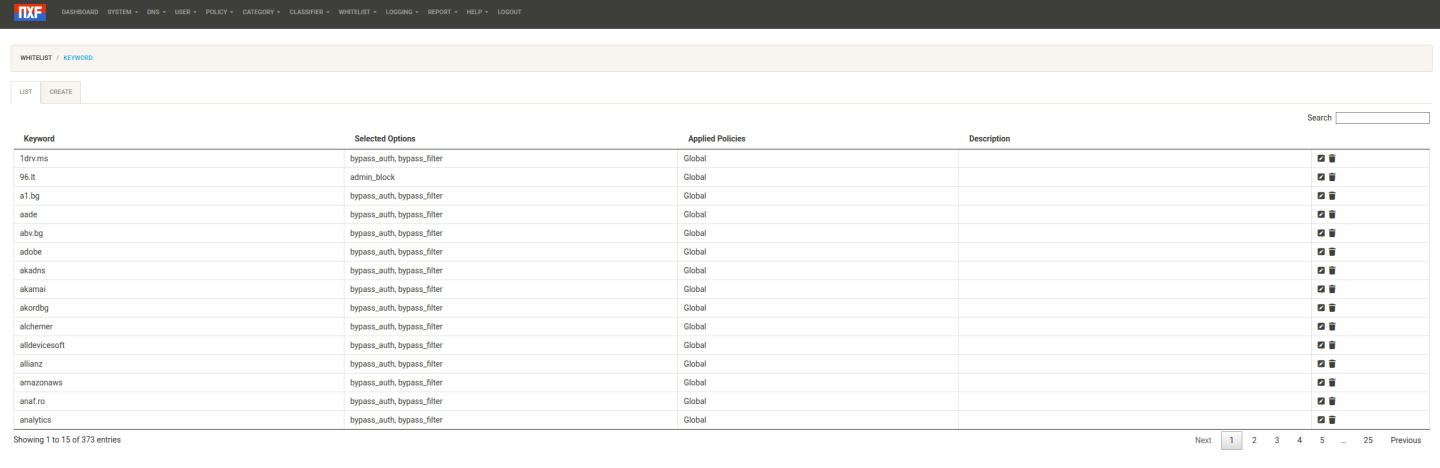
Task: Delete the akamai keyword entry
Action: 1332,289
